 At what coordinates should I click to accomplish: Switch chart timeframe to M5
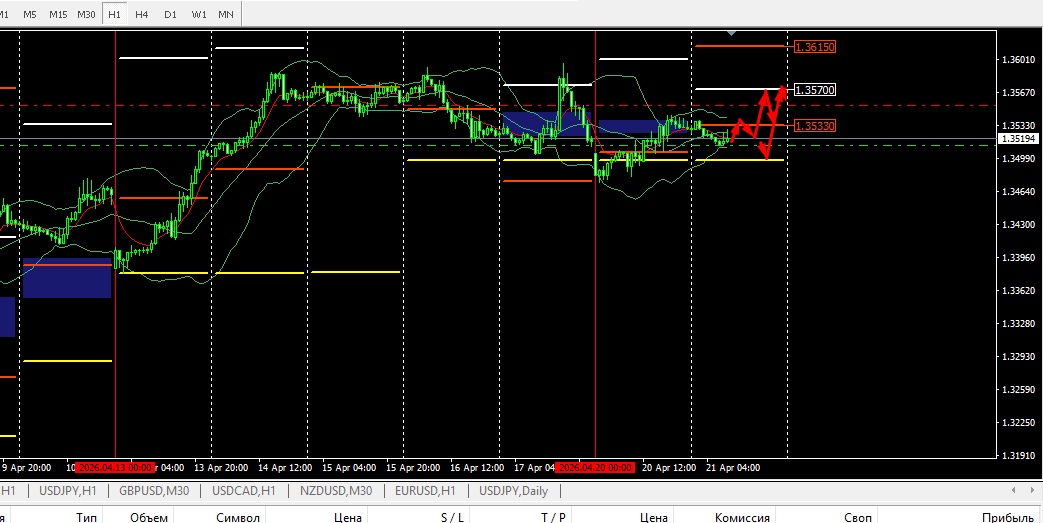30,14
